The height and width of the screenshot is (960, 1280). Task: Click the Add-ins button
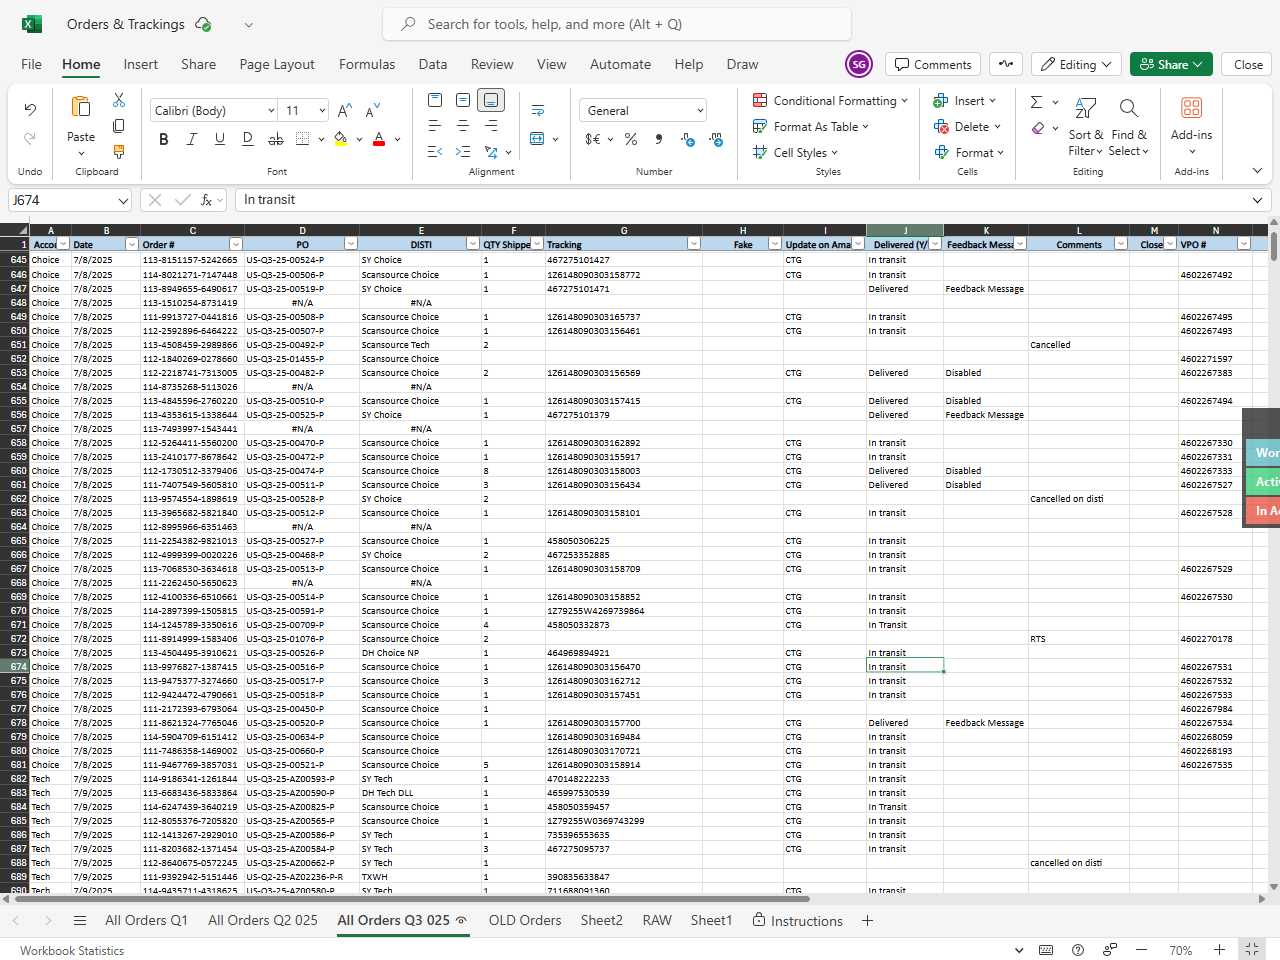click(1191, 127)
